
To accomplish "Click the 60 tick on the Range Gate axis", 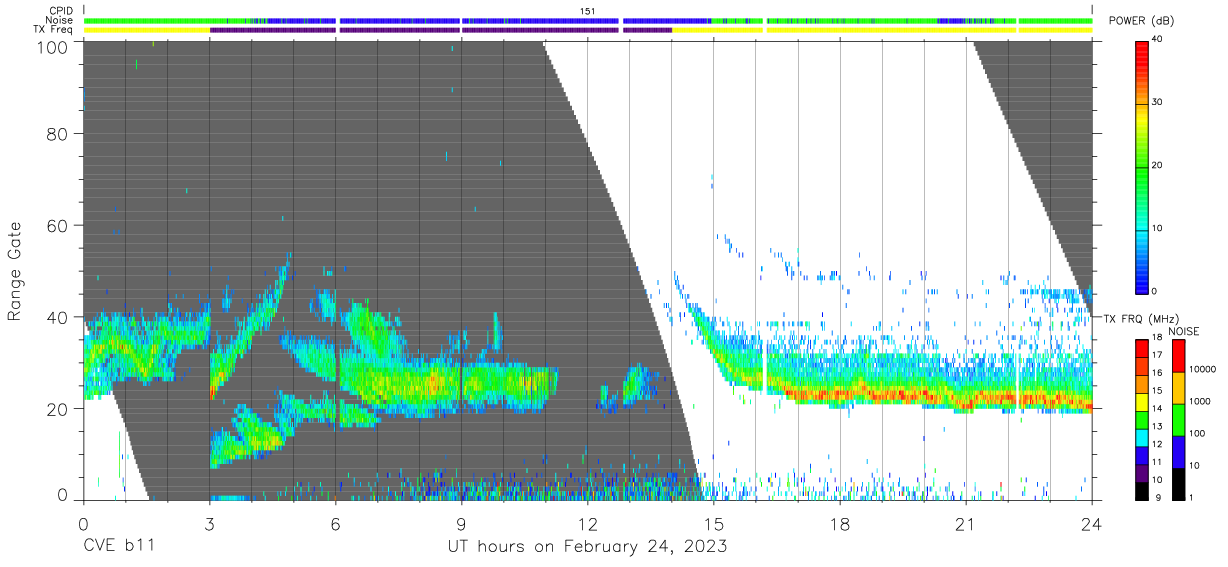I will [x=59, y=225].
